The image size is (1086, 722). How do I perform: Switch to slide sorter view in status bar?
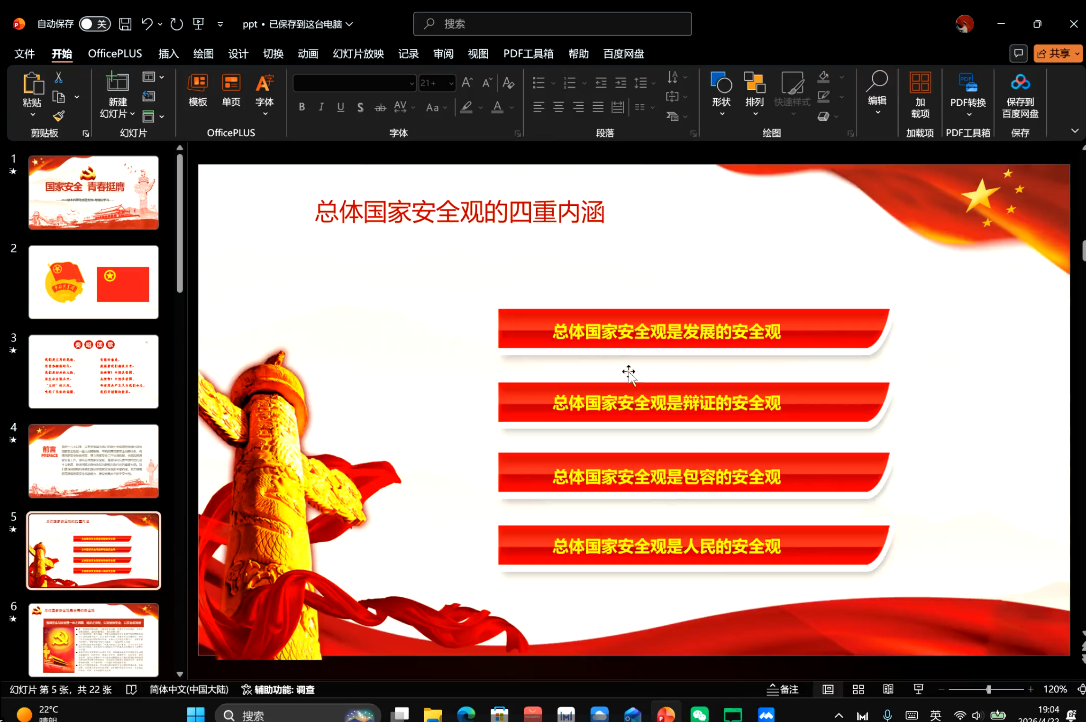858,689
